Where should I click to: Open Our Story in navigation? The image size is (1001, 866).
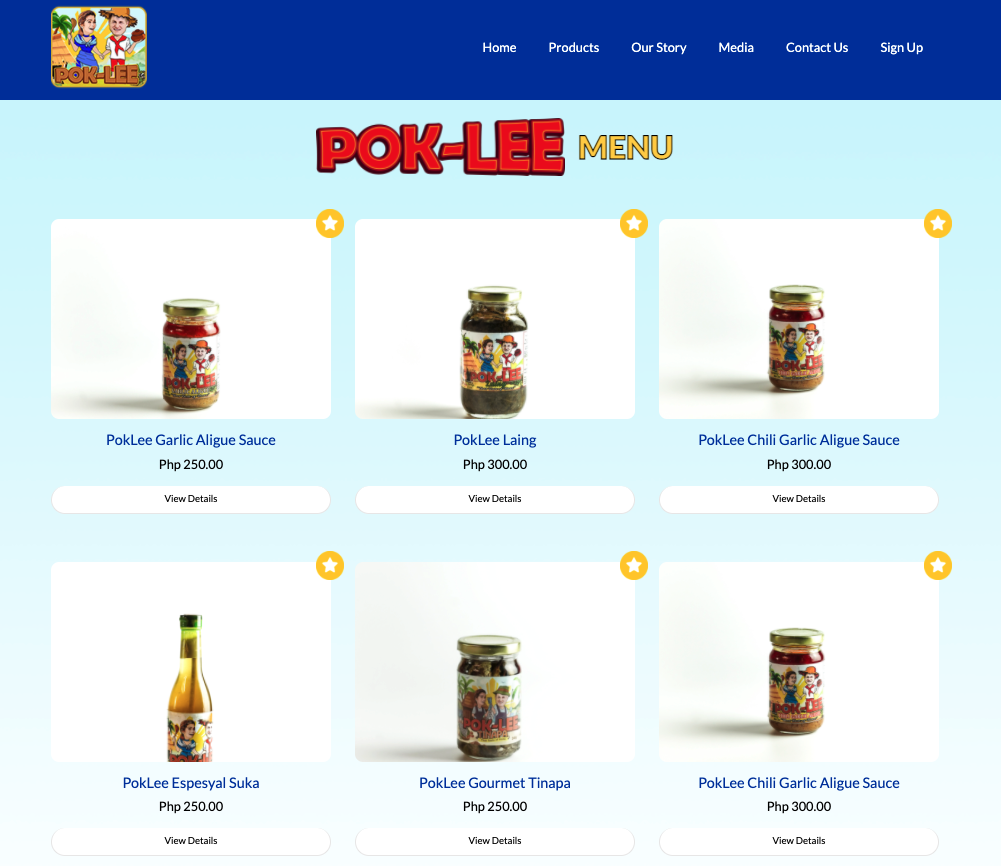(658, 47)
